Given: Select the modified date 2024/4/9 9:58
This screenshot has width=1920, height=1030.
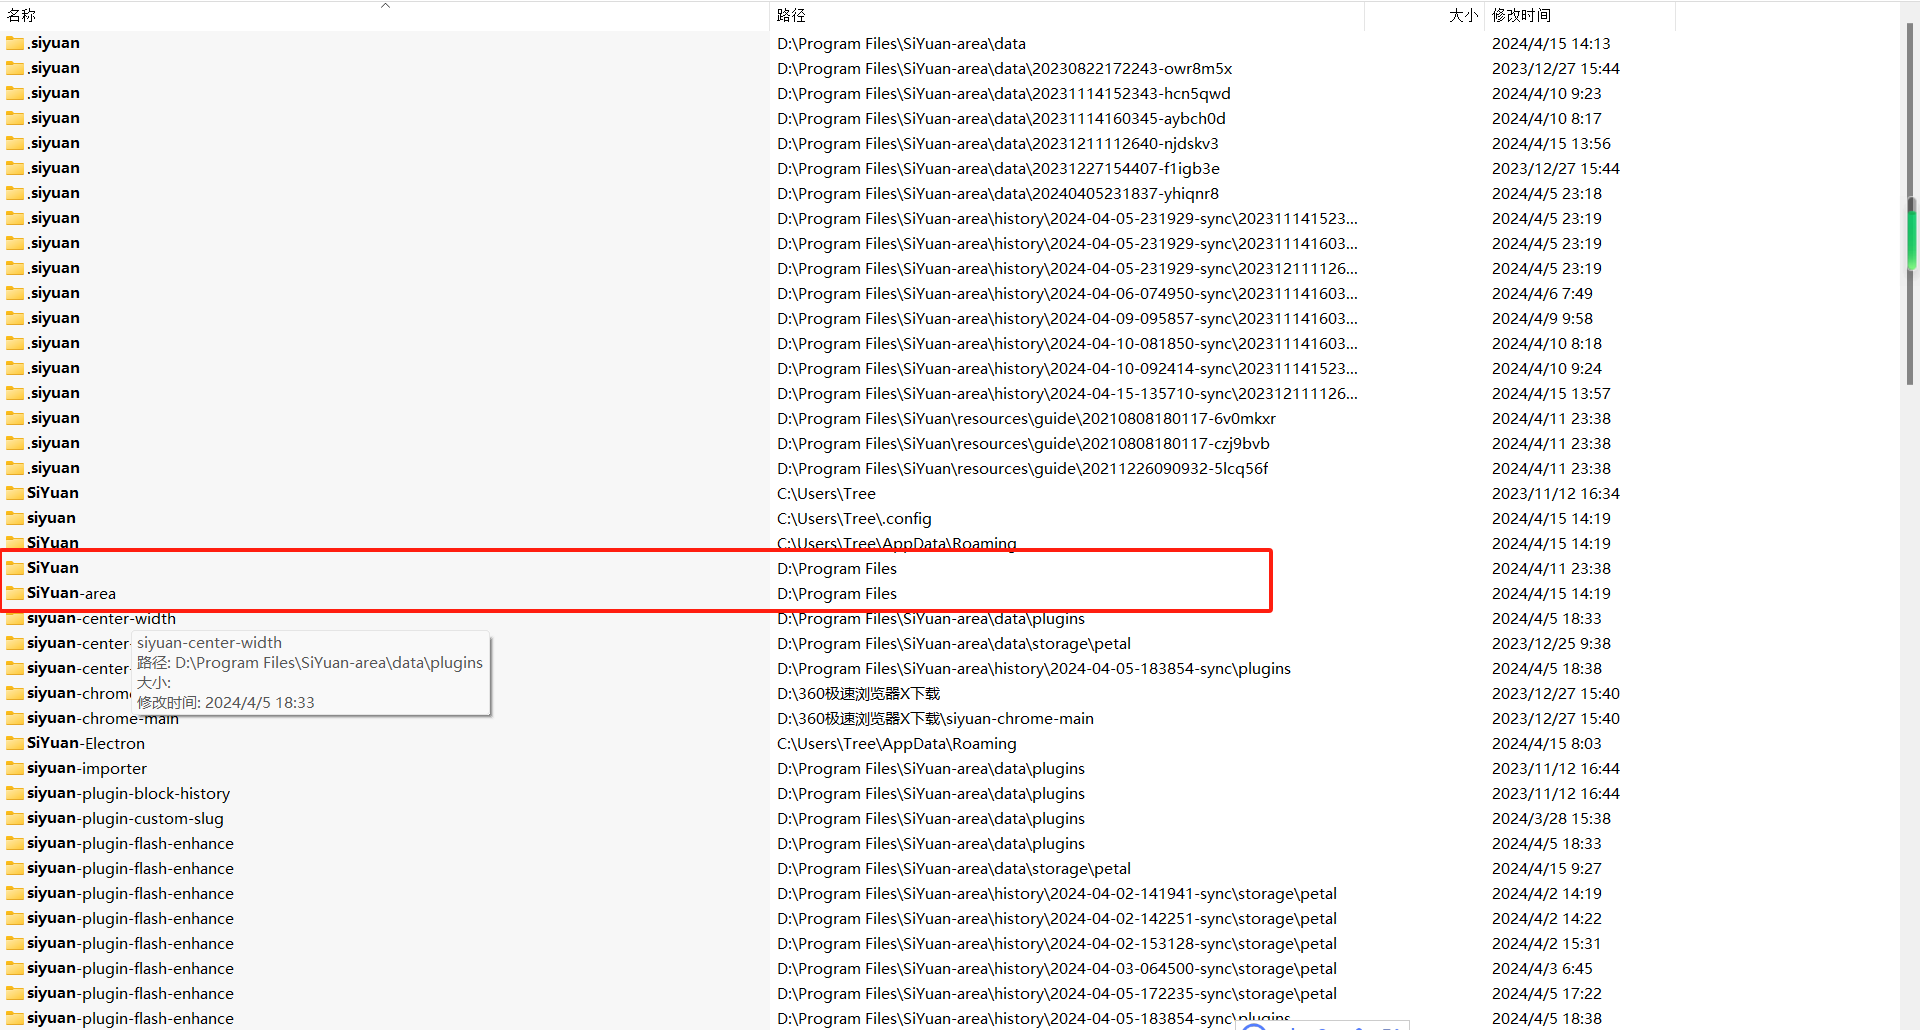Looking at the screenshot, I should [1542, 319].
